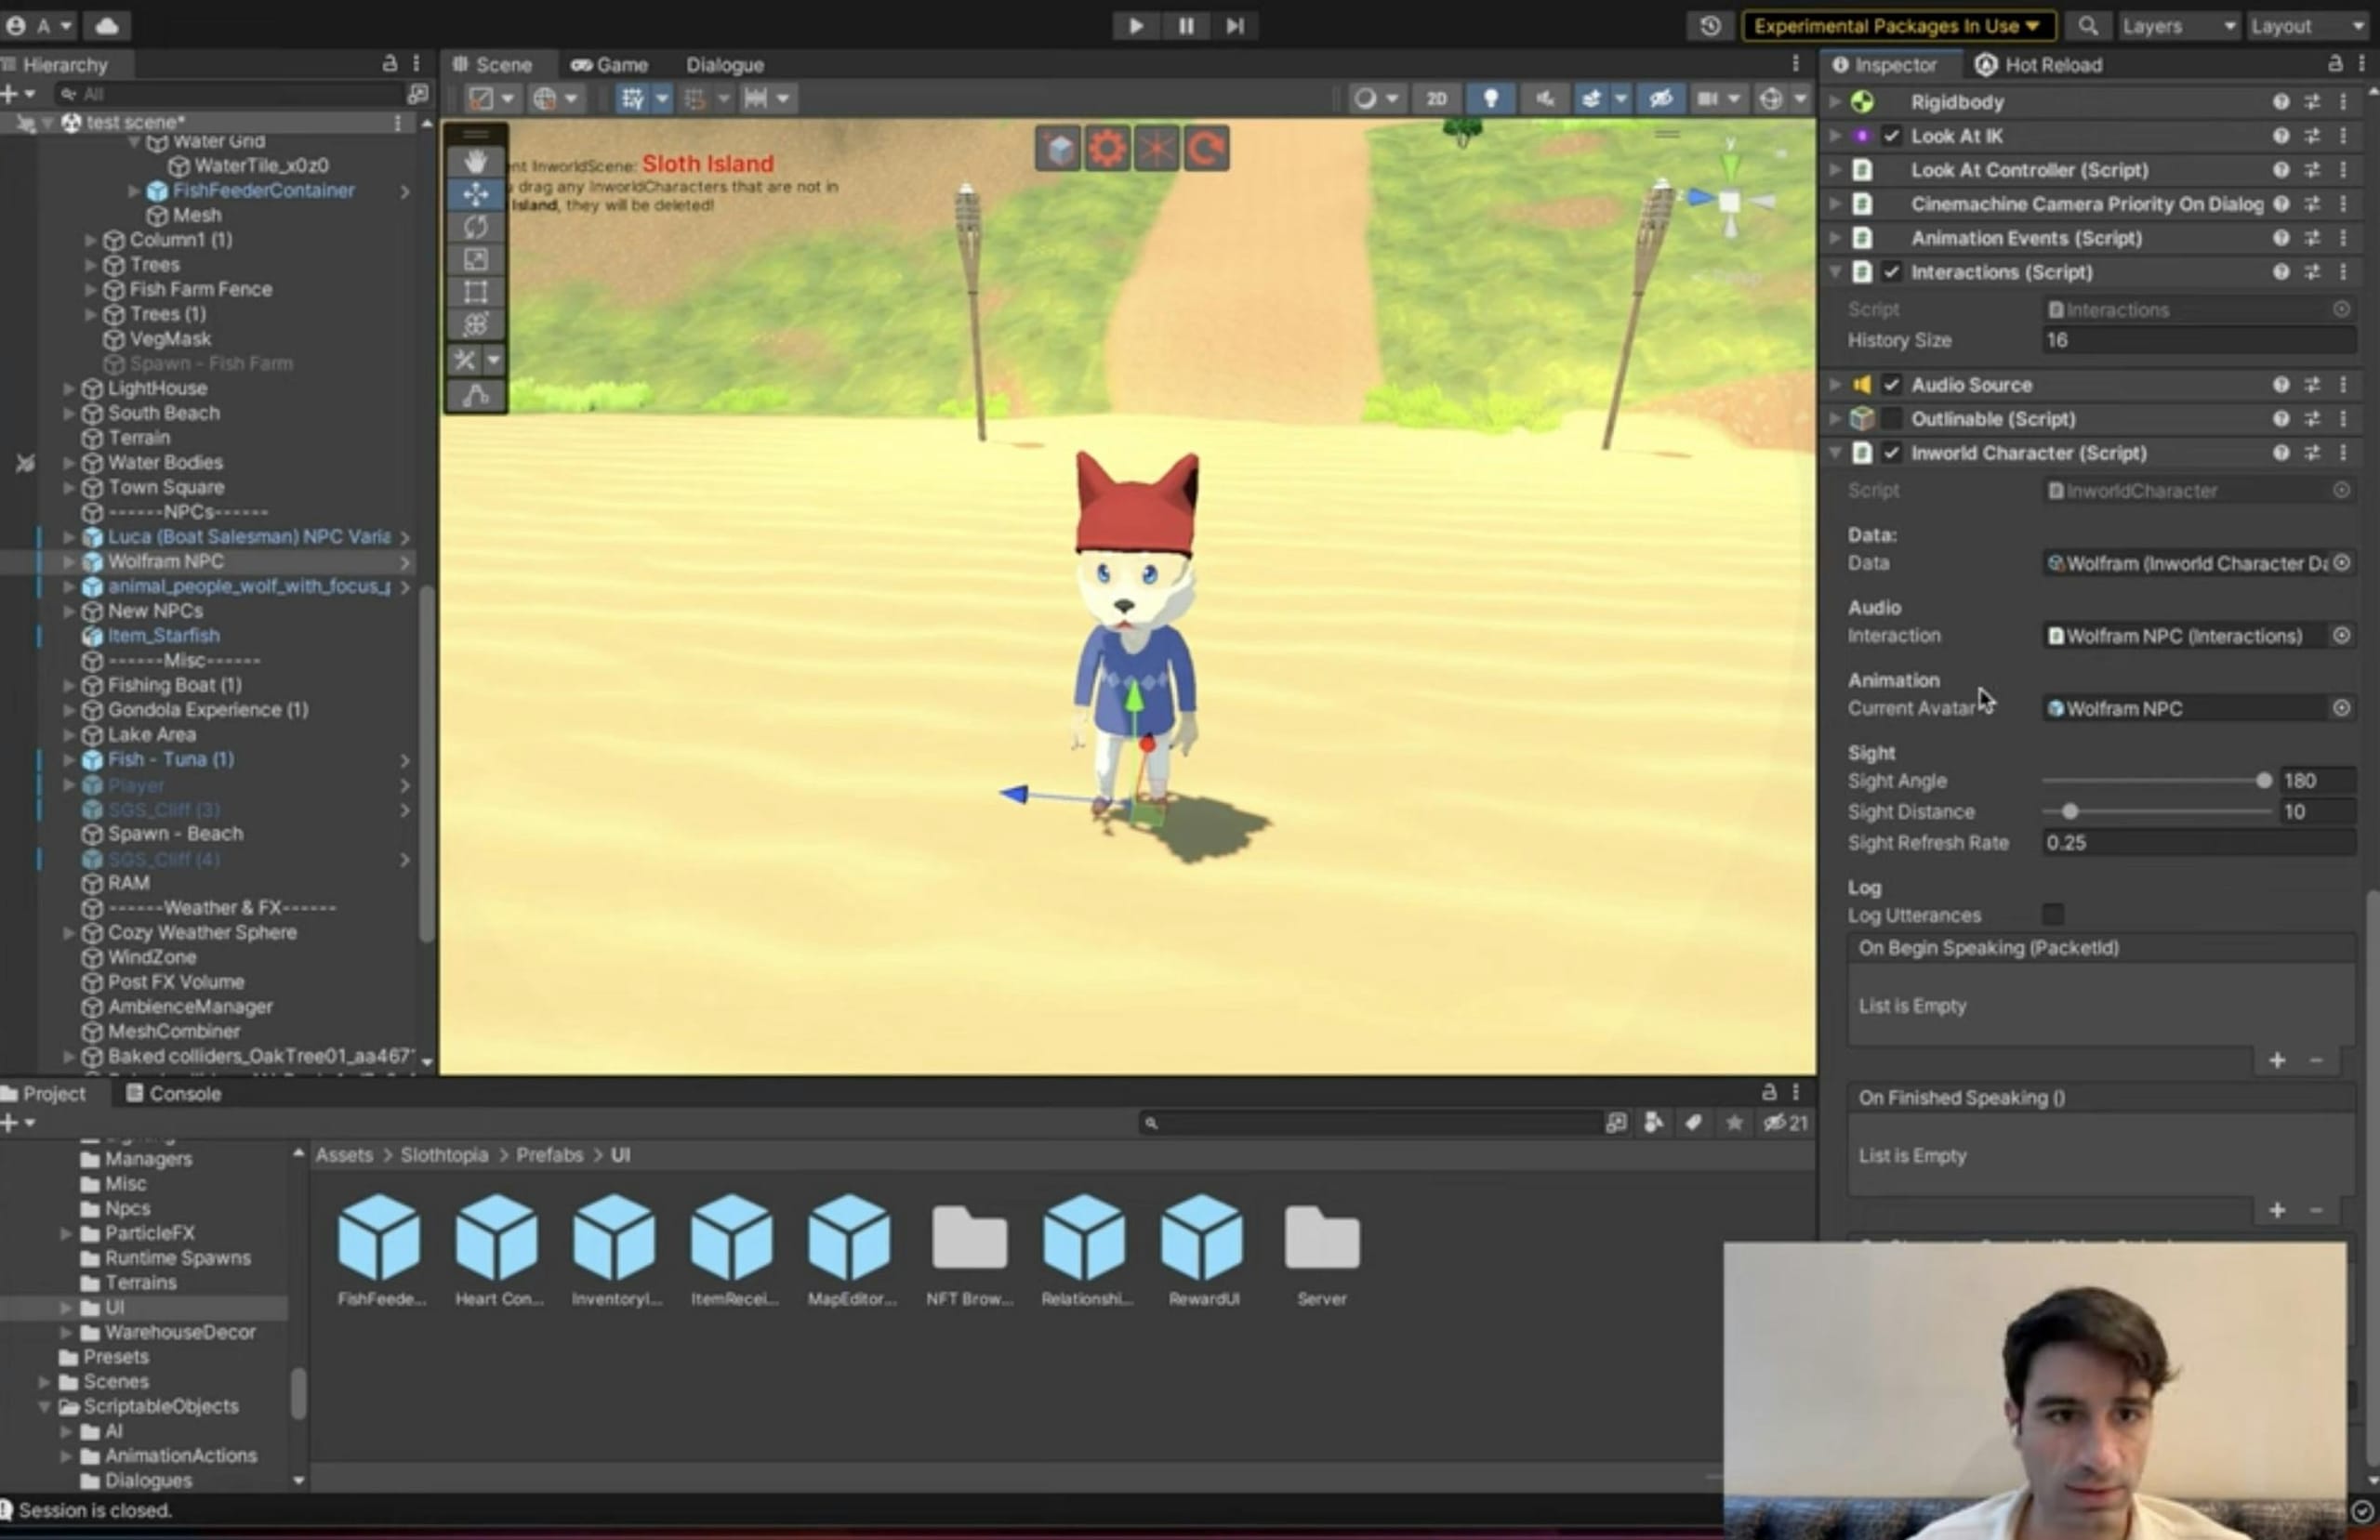
Task: Select the Rect transform tool
Action: [475, 292]
